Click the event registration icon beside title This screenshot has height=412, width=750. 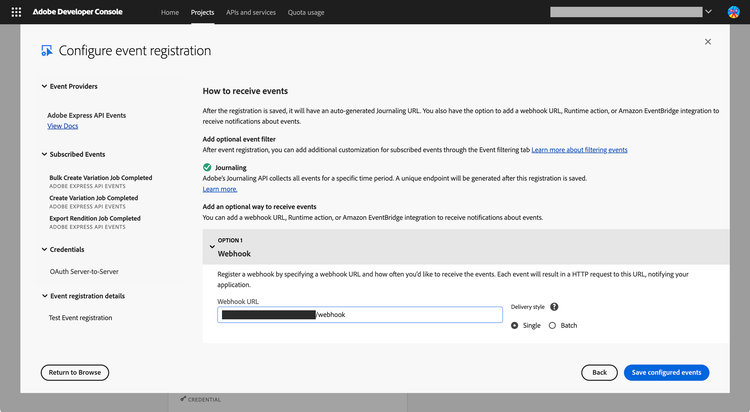click(x=47, y=51)
